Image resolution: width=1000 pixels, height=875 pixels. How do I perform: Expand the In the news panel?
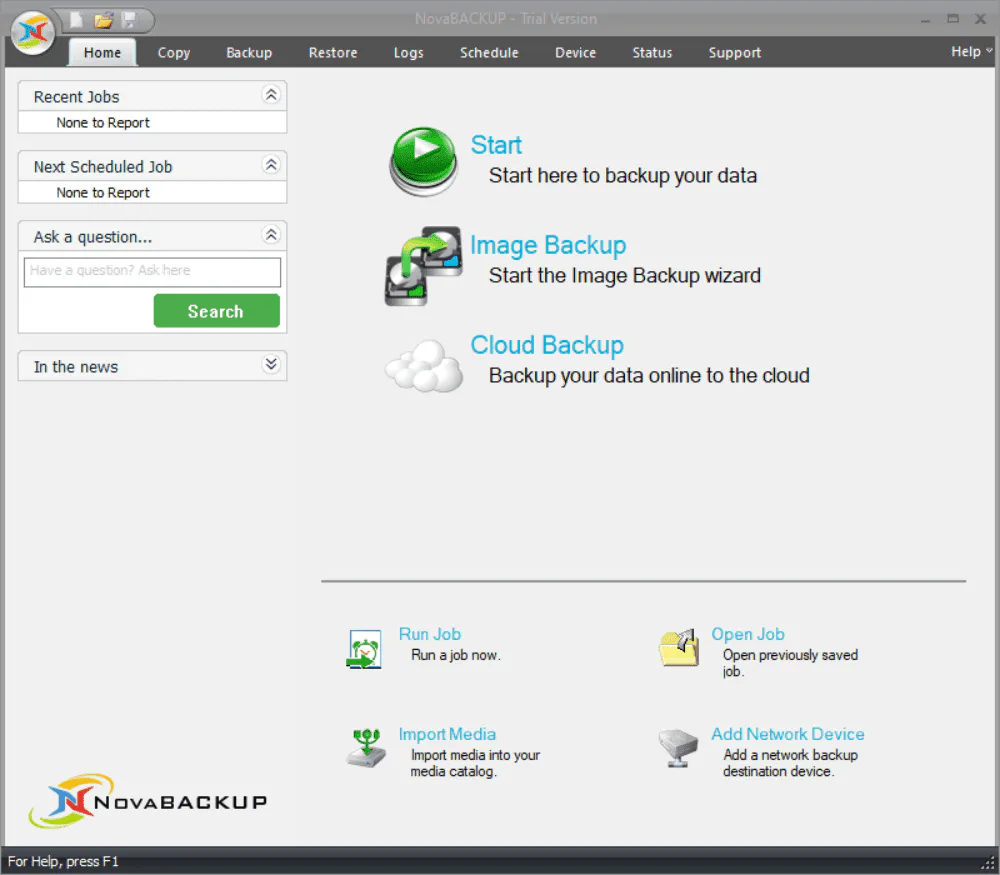271,364
